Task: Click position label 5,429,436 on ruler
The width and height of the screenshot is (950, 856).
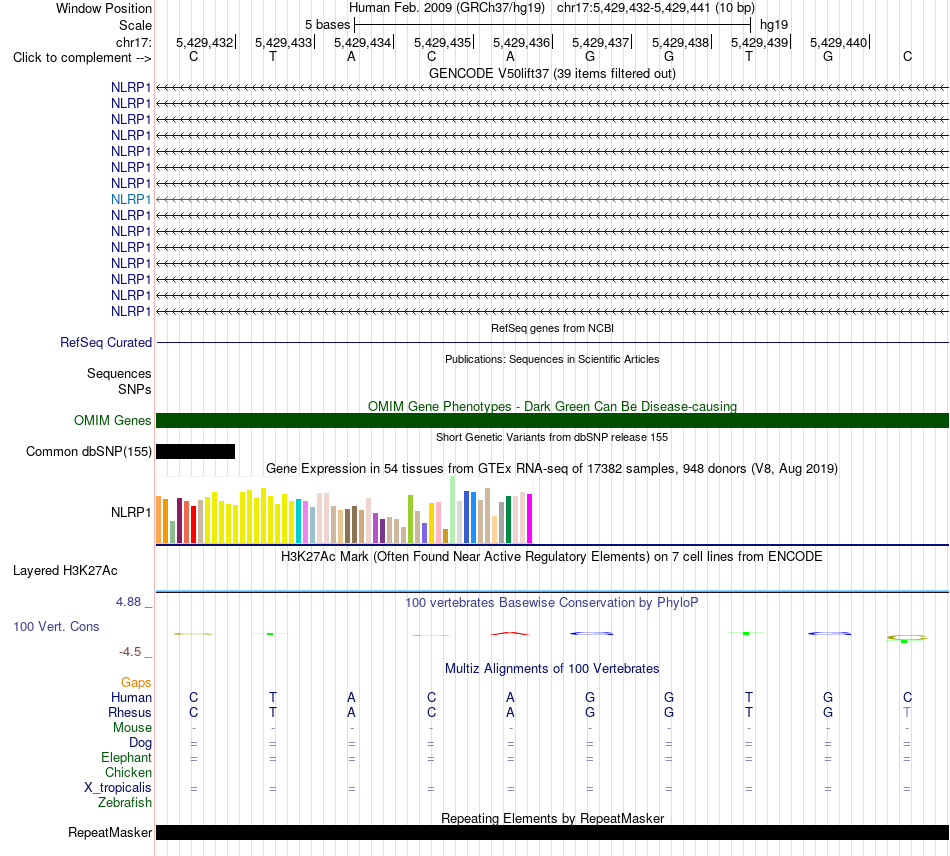Action: [521, 42]
